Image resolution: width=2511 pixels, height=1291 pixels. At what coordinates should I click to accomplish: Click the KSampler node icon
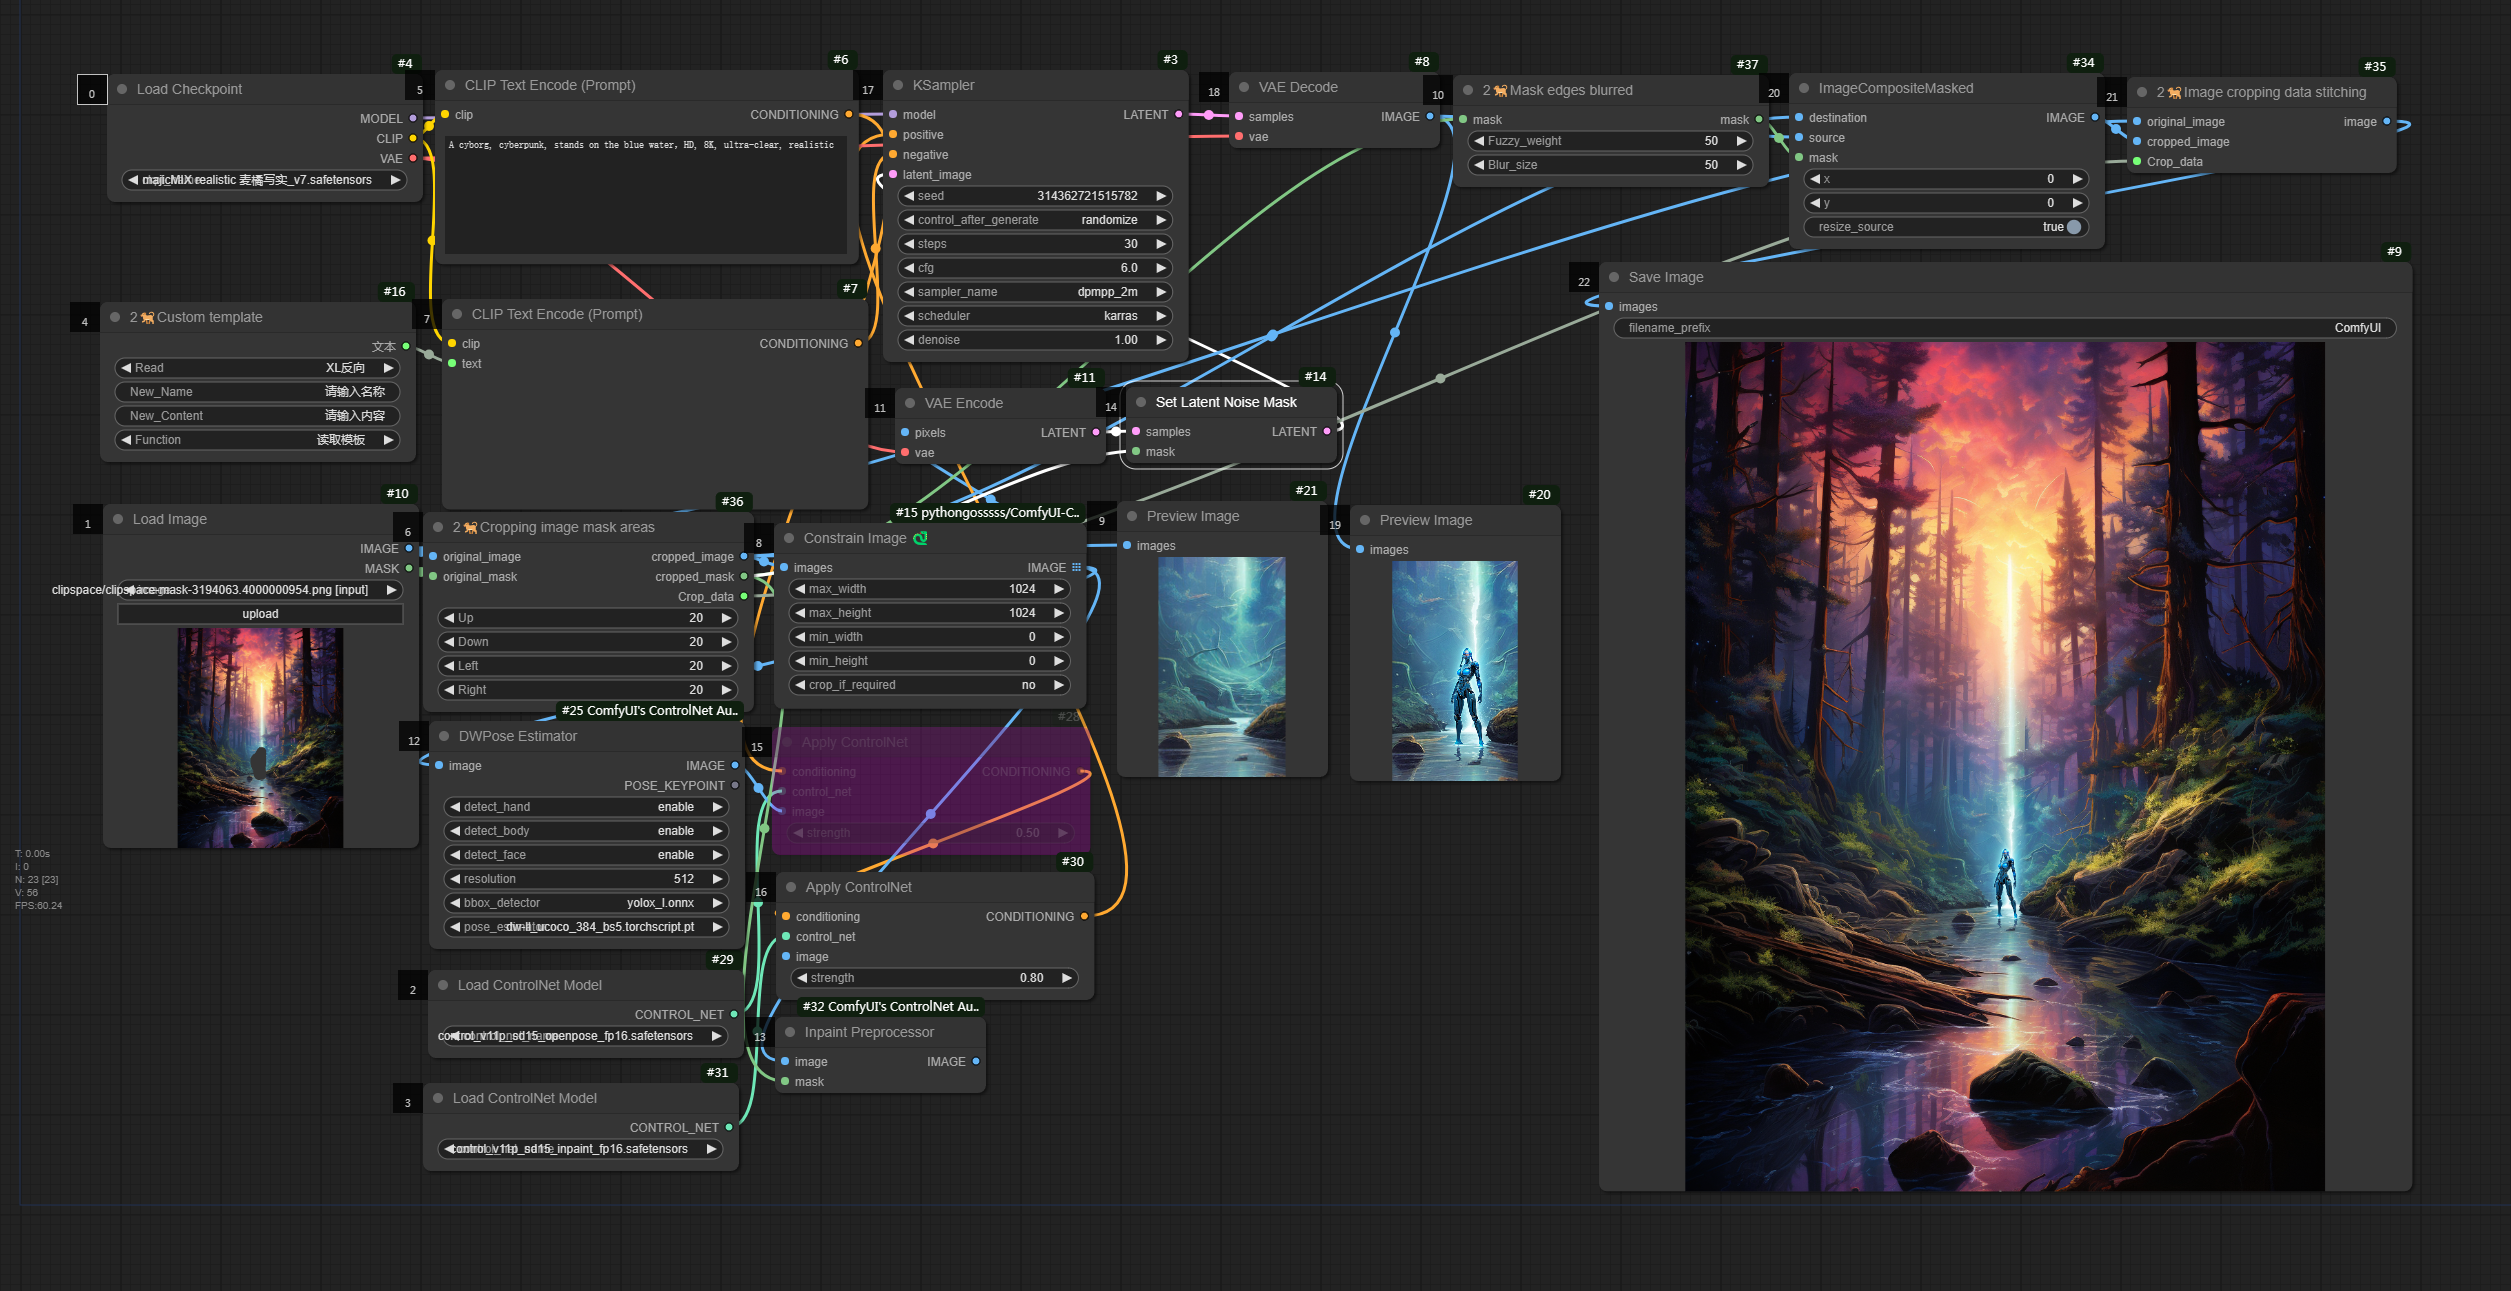pos(897,86)
